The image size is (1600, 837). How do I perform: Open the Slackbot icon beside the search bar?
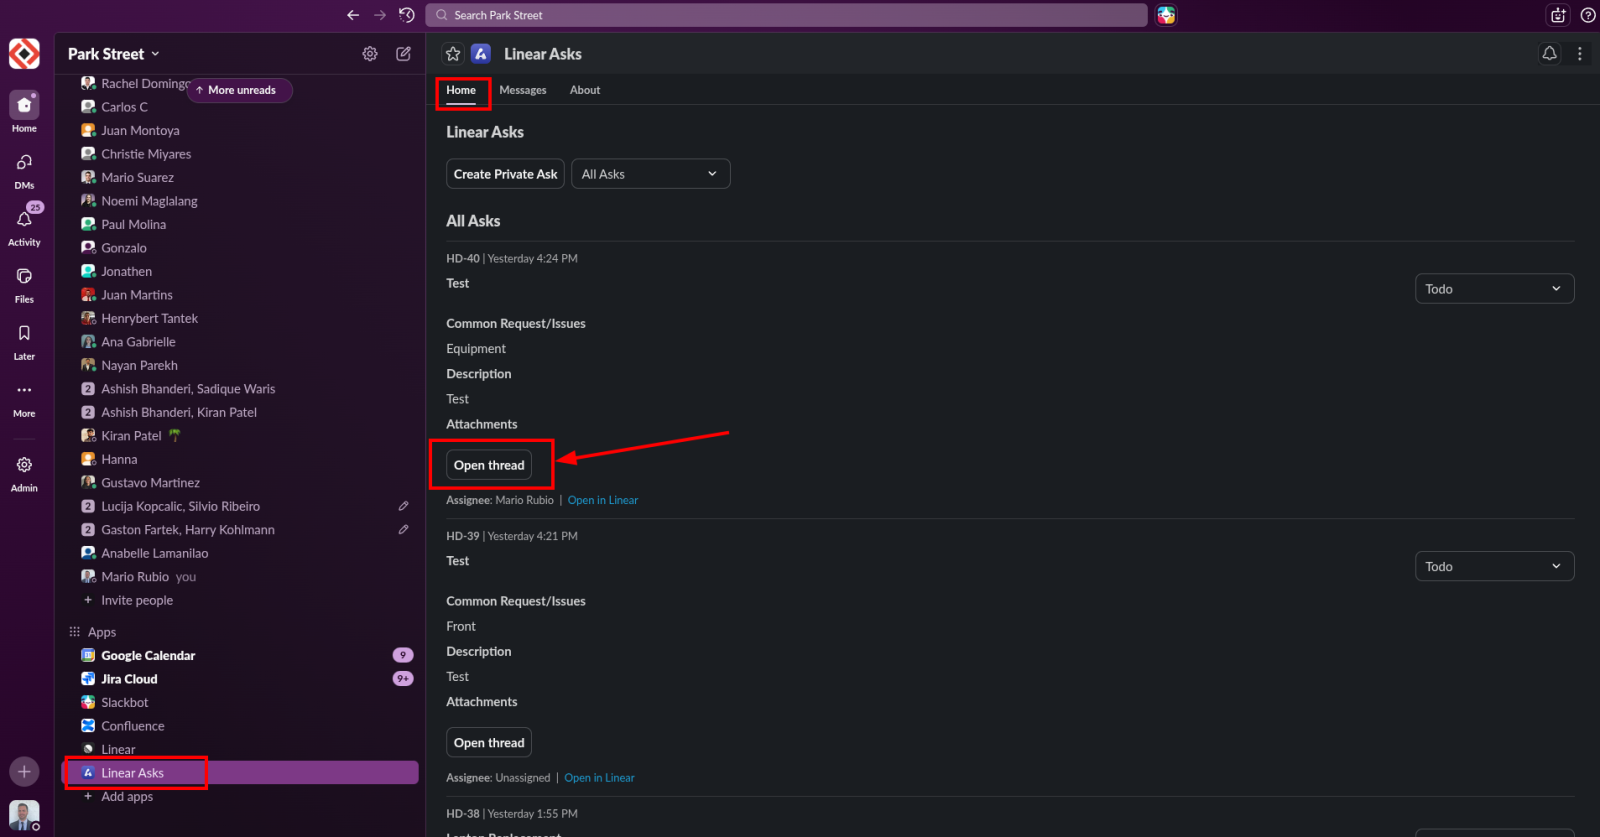coord(1166,15)
